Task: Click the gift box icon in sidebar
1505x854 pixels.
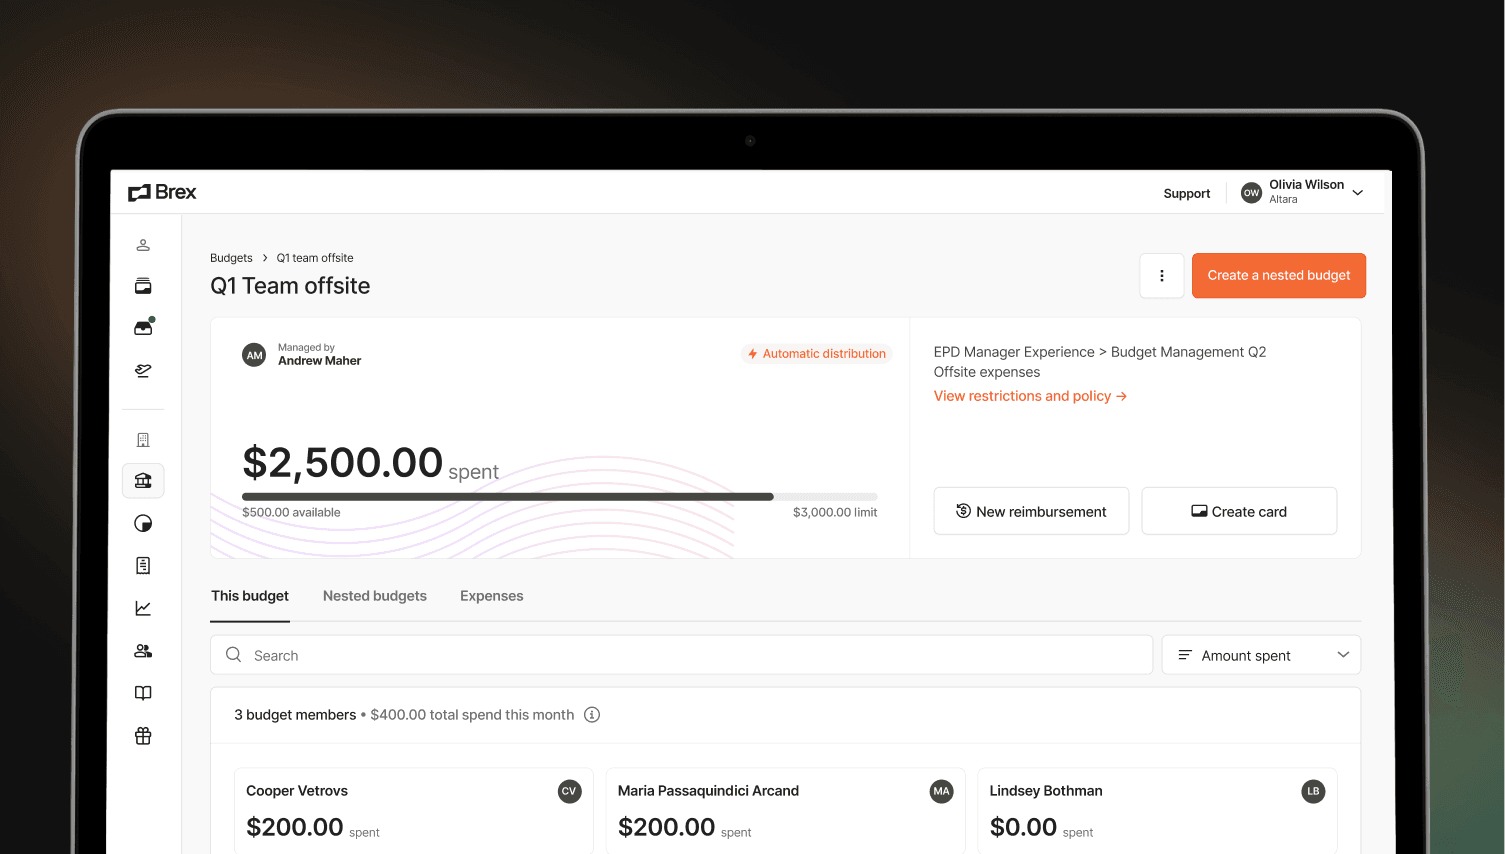Action: [x=143, y=736]
